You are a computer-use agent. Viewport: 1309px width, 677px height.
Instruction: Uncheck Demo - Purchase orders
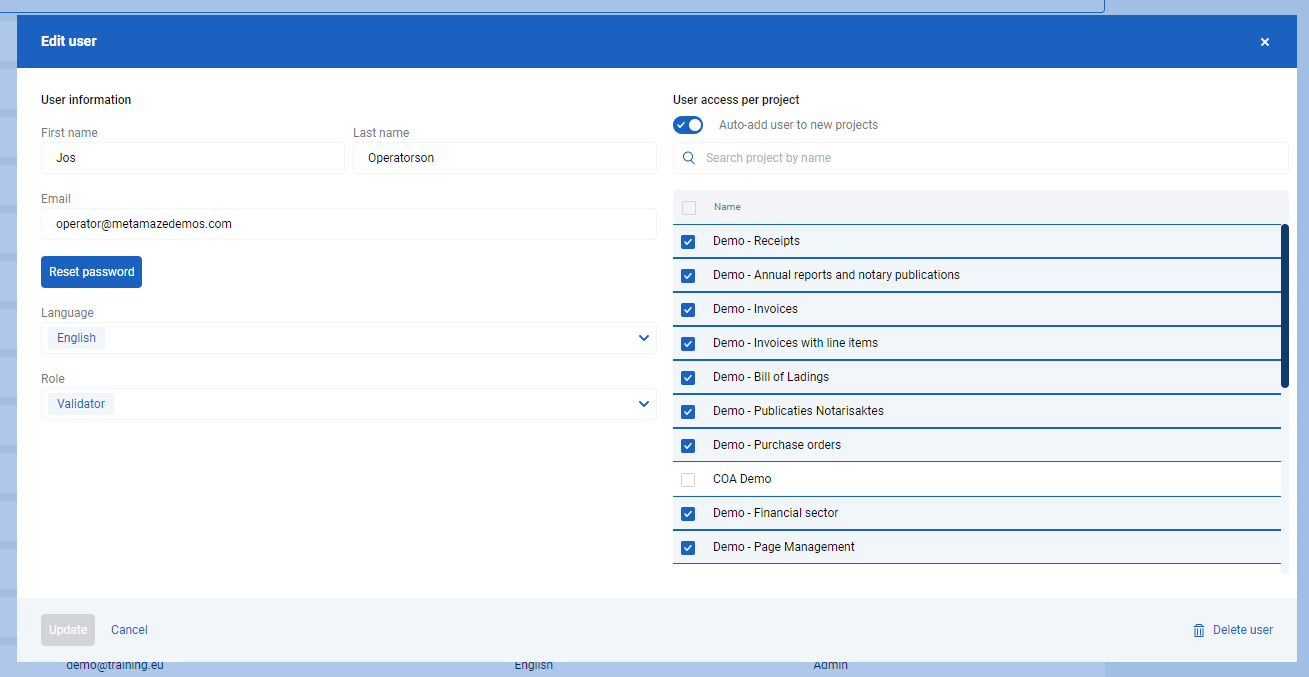coord(688,446)
